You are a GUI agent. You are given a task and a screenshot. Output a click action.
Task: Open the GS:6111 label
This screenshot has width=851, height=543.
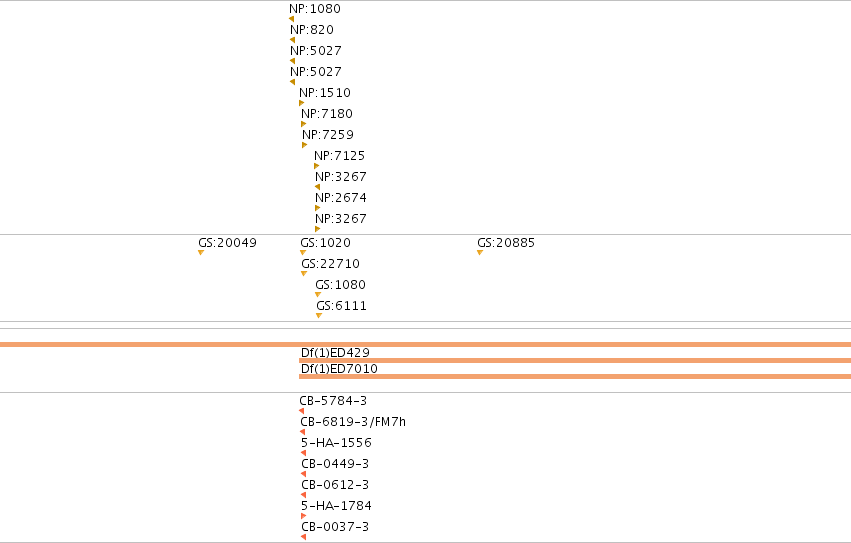(342, 306)
